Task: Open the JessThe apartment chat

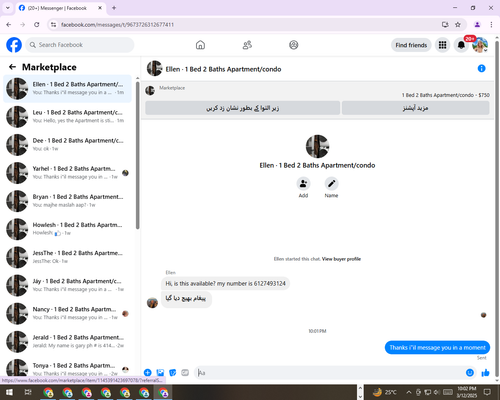Action: 67,257
